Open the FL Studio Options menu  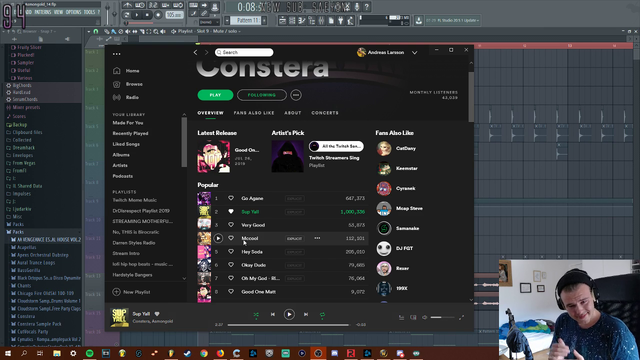(73, 12)
